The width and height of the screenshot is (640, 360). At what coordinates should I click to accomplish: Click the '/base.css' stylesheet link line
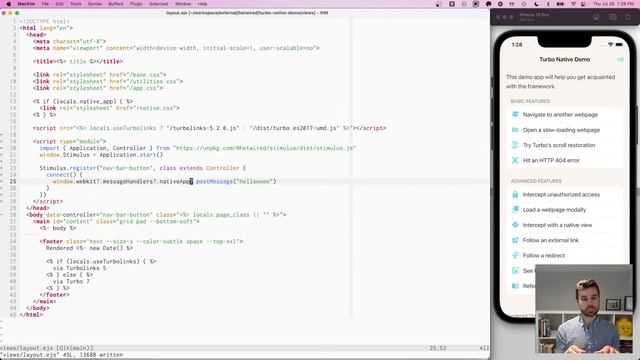coord(100,75)
